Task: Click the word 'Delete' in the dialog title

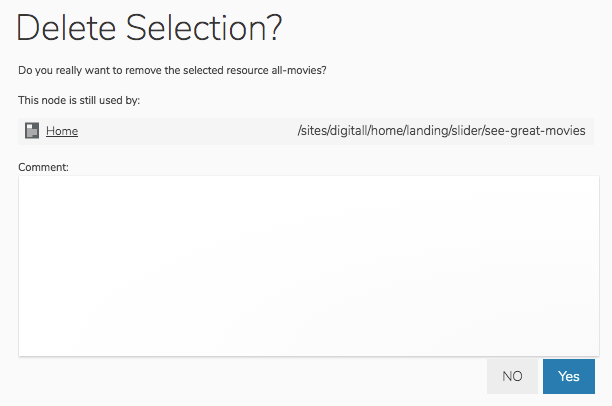Action: 66,27
